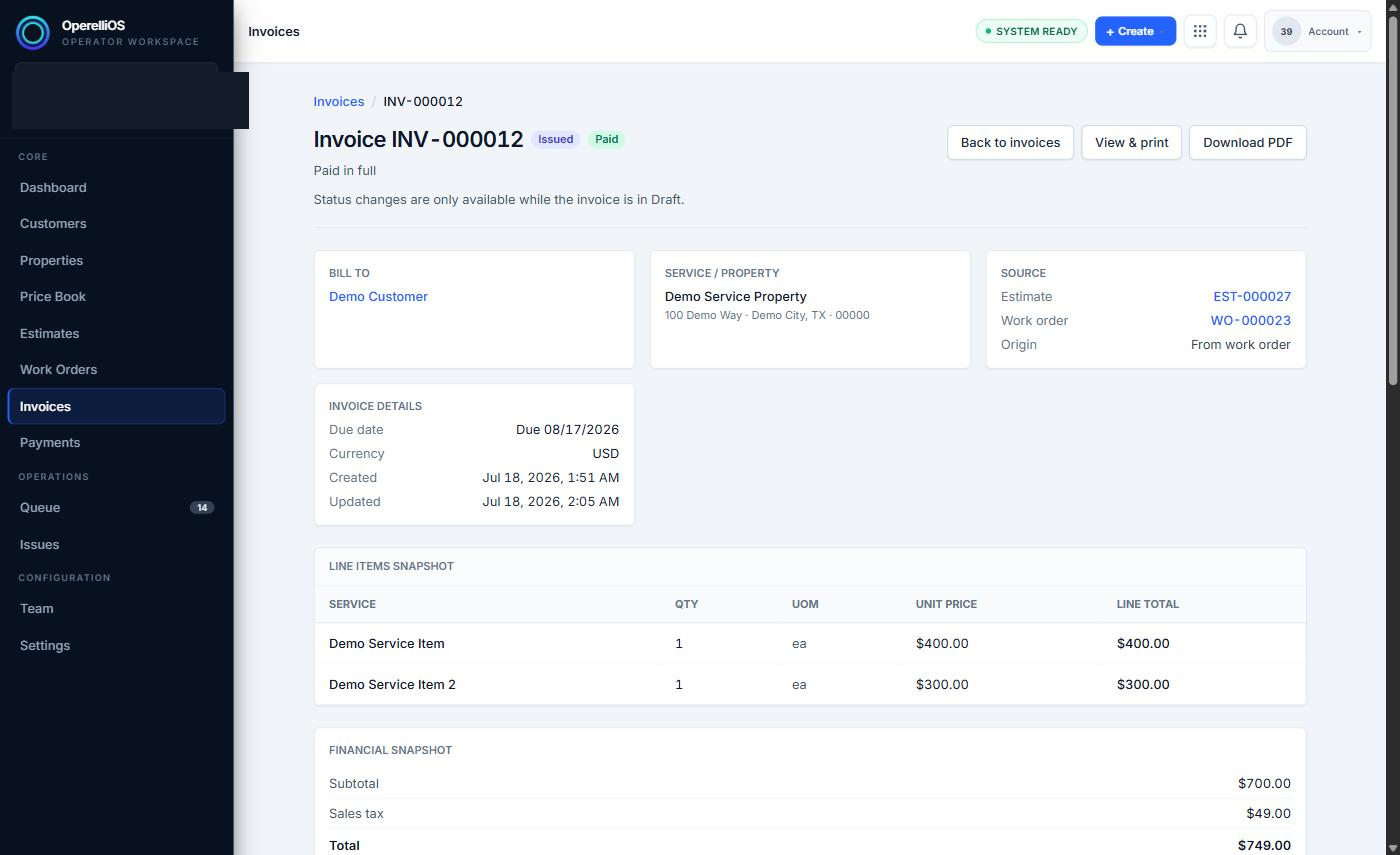The height and width of the screenshot is (855, 1400).
Task: Click the Sales tax $49.00 amount
Action: click(x=1268, y=813)
